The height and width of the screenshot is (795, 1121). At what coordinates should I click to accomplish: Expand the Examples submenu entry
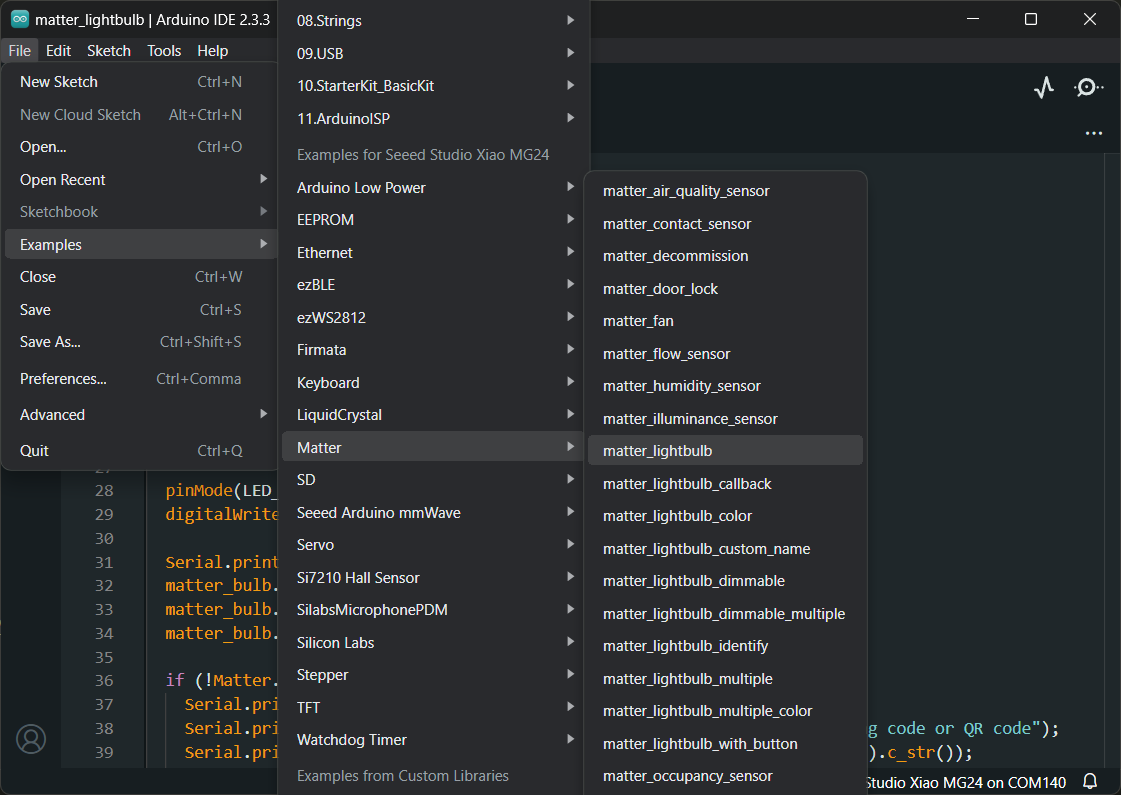141,245
